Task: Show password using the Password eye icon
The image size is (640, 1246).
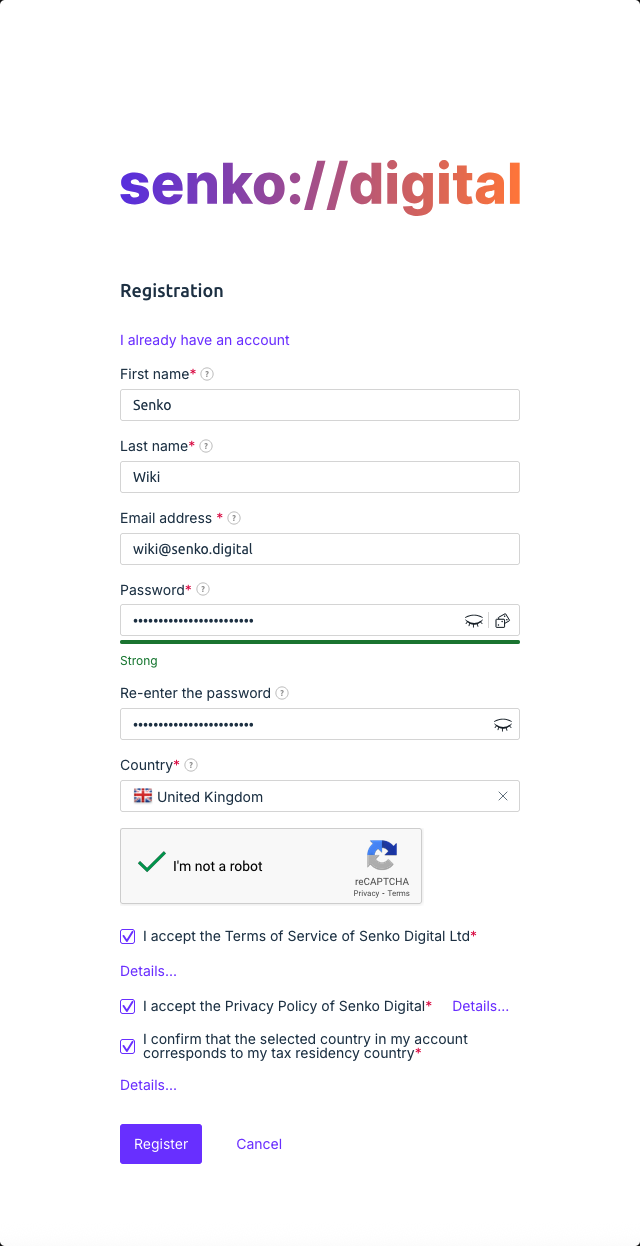Action: tap(474, 620)
